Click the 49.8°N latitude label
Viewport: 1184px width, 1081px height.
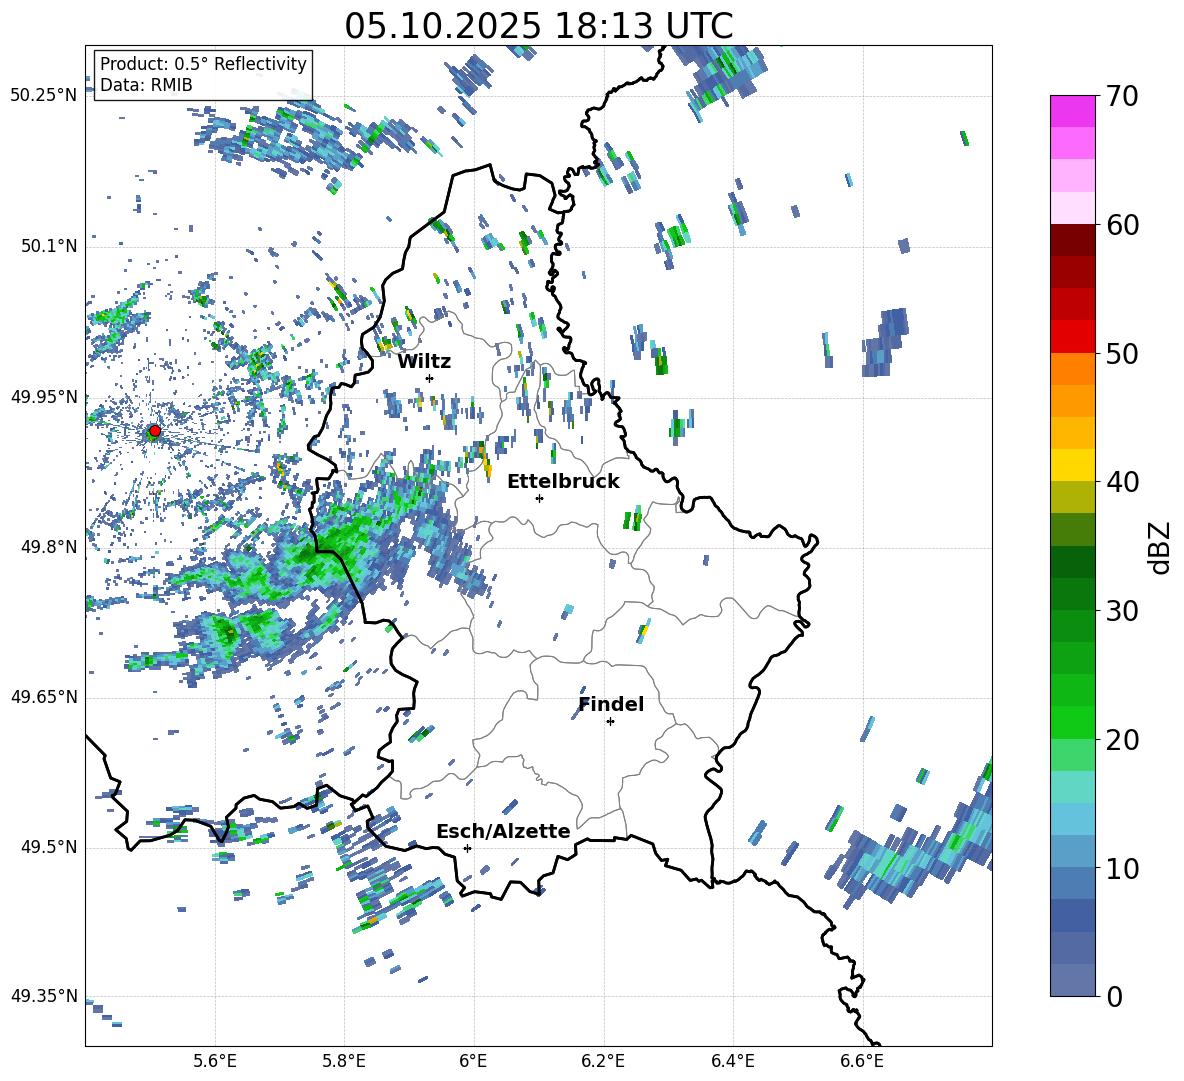point(48,547)
